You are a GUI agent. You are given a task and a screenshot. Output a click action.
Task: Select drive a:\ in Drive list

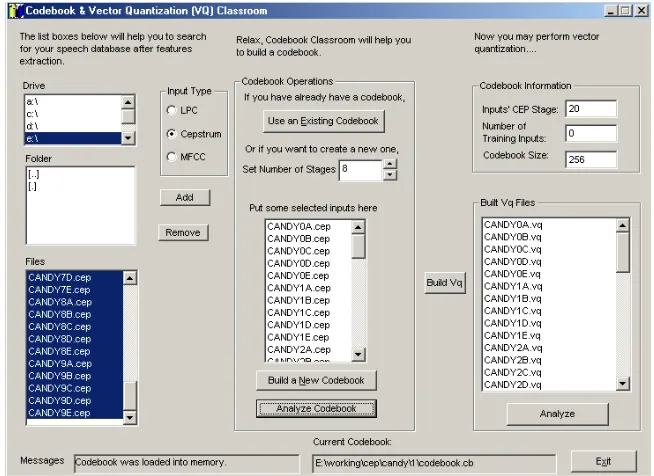tap(73, 101)
